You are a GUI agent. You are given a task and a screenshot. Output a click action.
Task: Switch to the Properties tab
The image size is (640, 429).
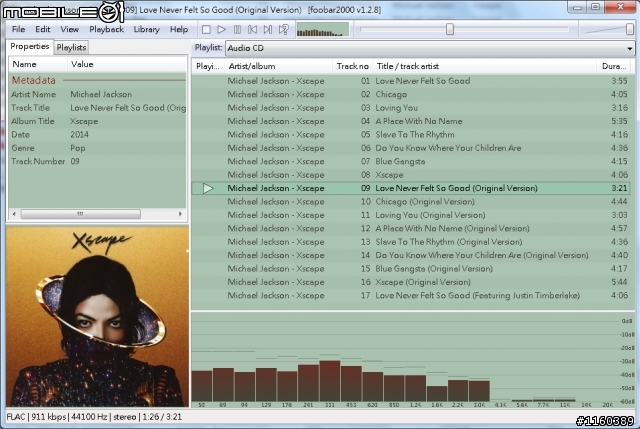(29, 47)
